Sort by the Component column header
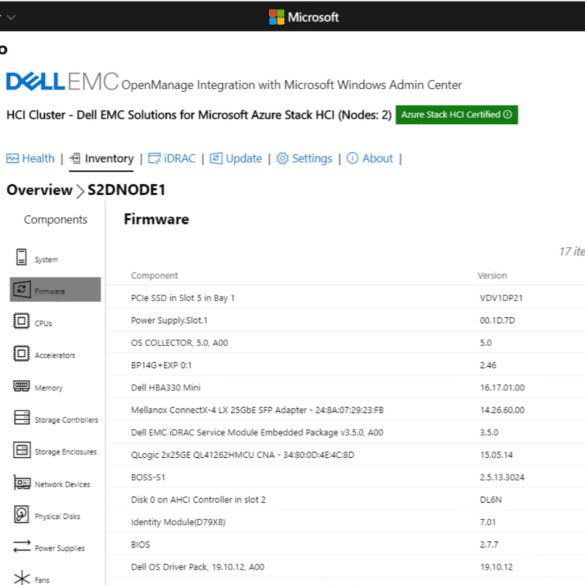Viewport: 585px width, 585px height. [154, 276]
